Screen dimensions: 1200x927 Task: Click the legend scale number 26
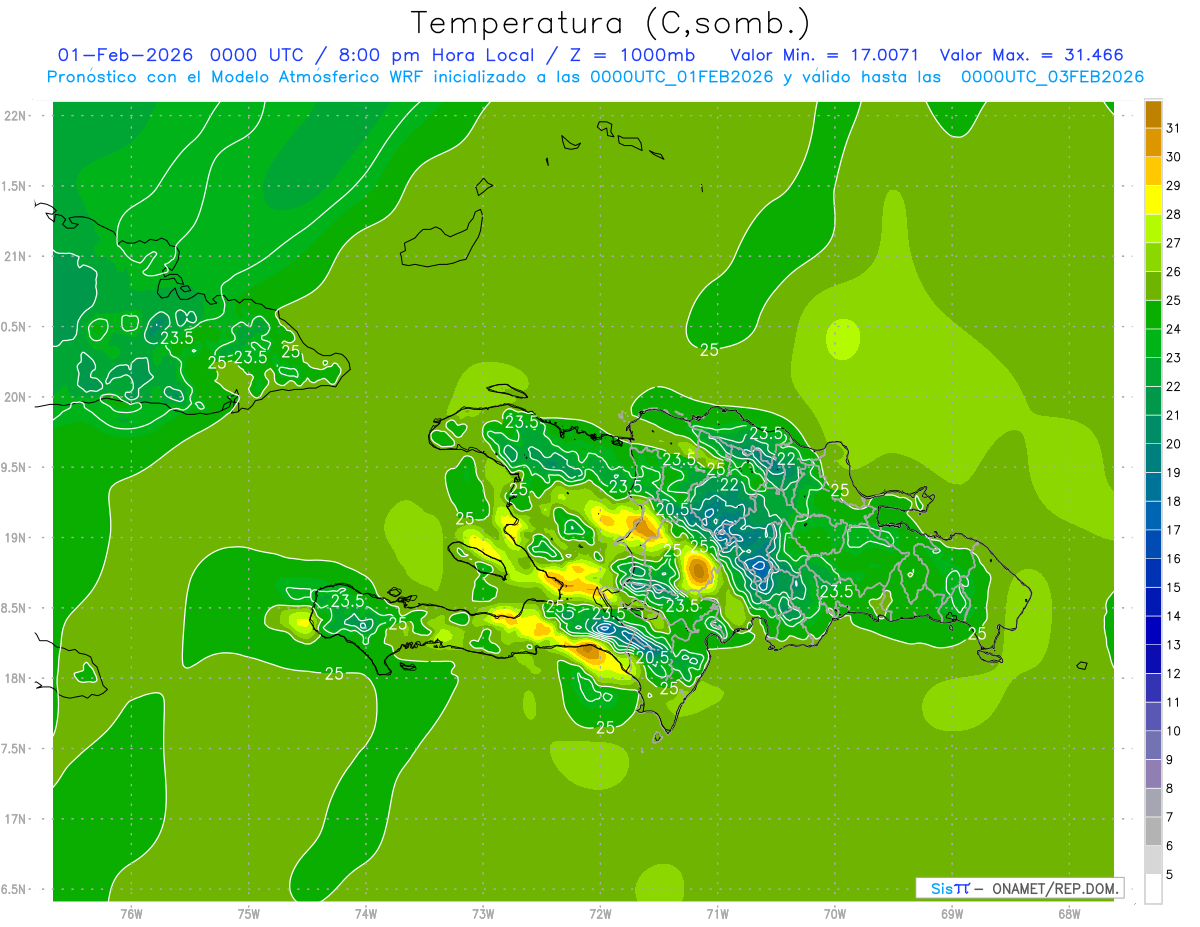1173,272
